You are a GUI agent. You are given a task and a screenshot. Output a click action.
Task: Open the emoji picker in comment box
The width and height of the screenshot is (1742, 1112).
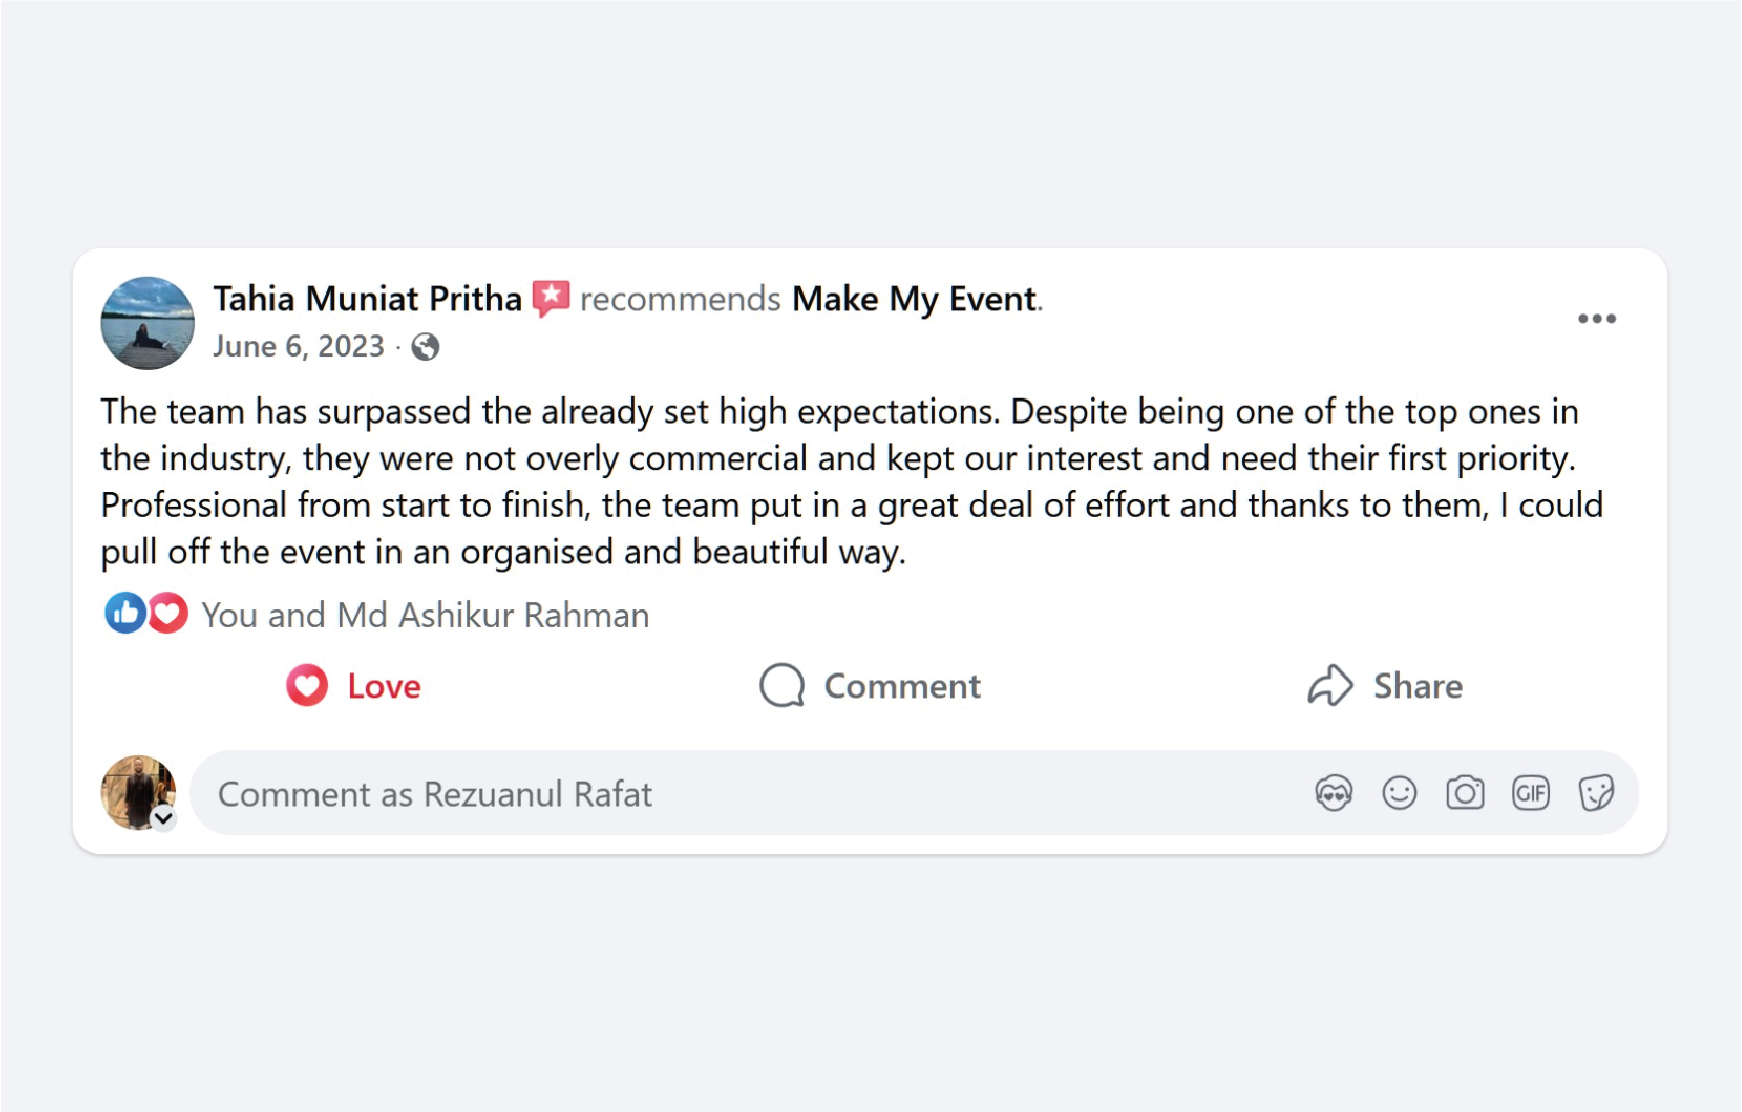tap(1399, 794)
